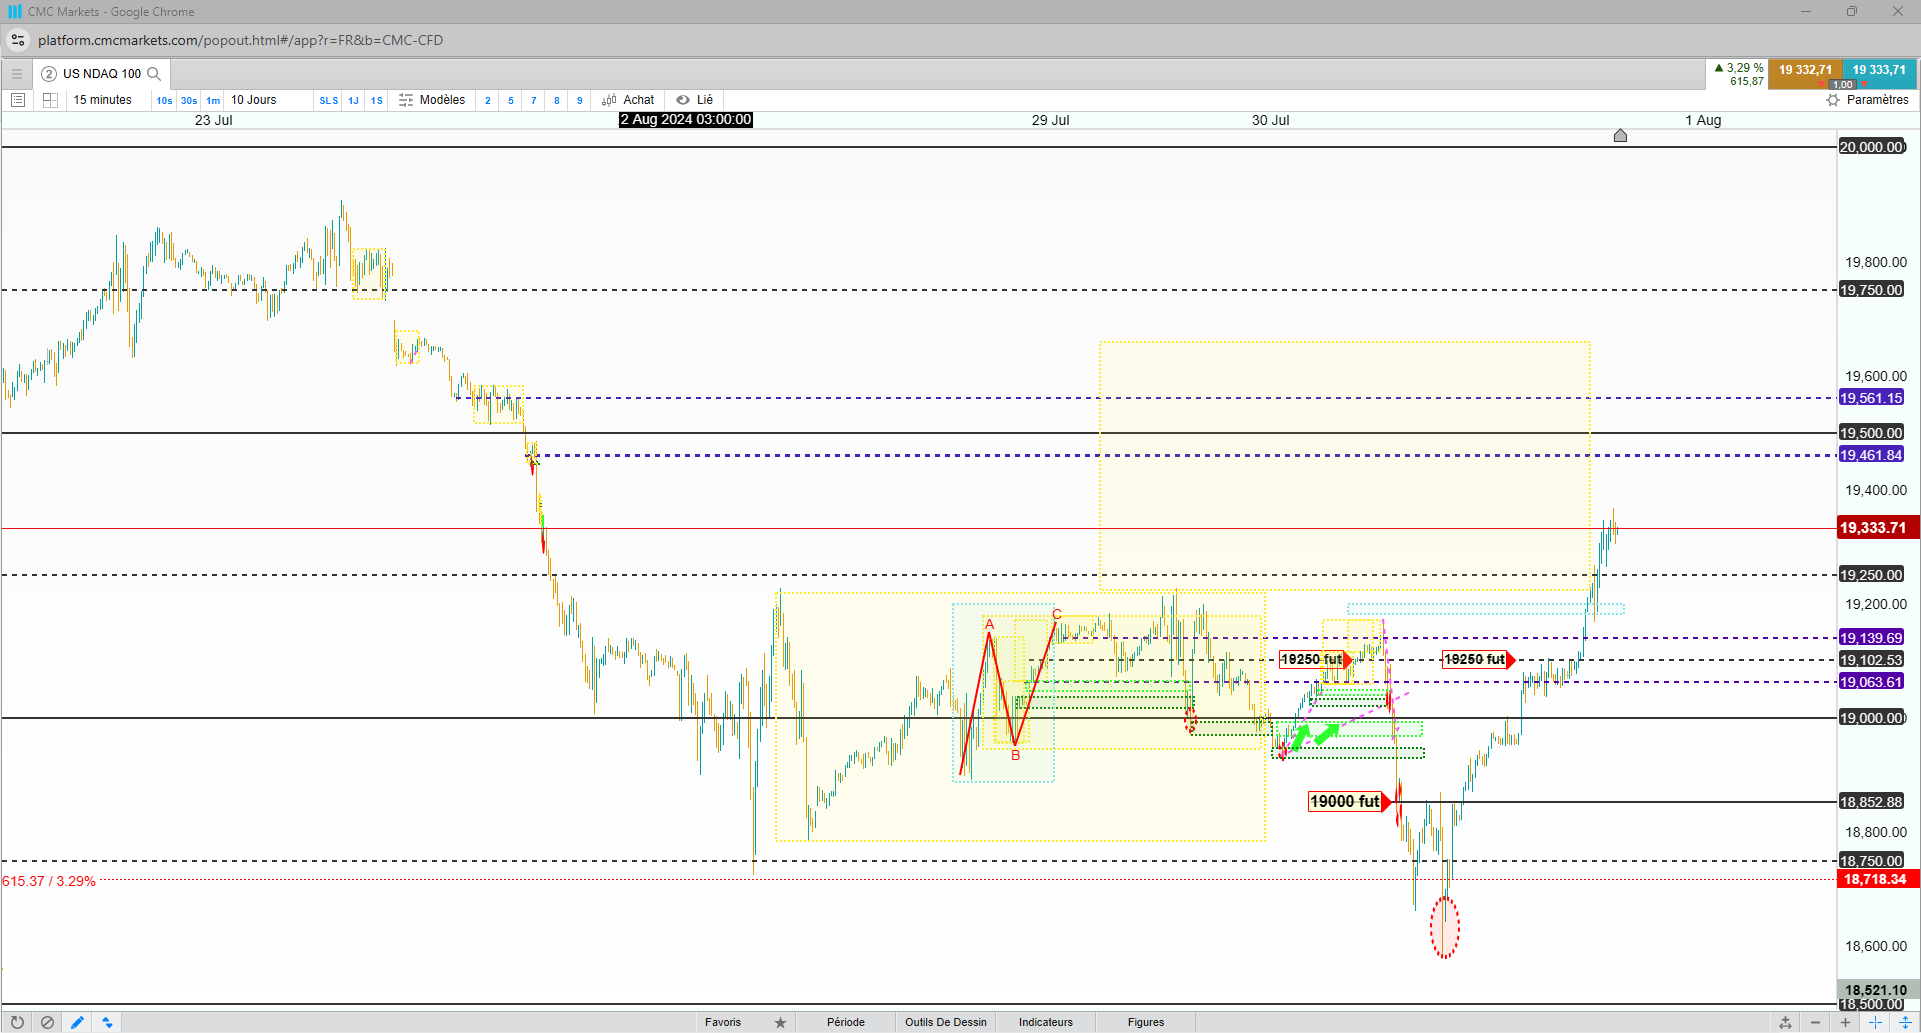Open the Outils De Dessin menu

pyautogui.click(x=946, y=1022)
